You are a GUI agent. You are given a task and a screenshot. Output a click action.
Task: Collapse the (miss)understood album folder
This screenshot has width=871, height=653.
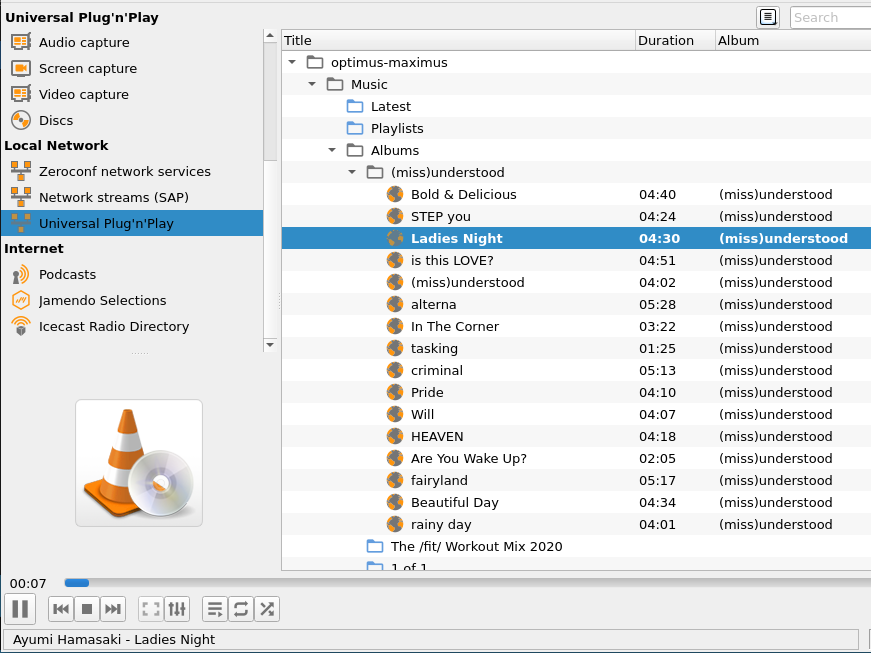point(352,172)
